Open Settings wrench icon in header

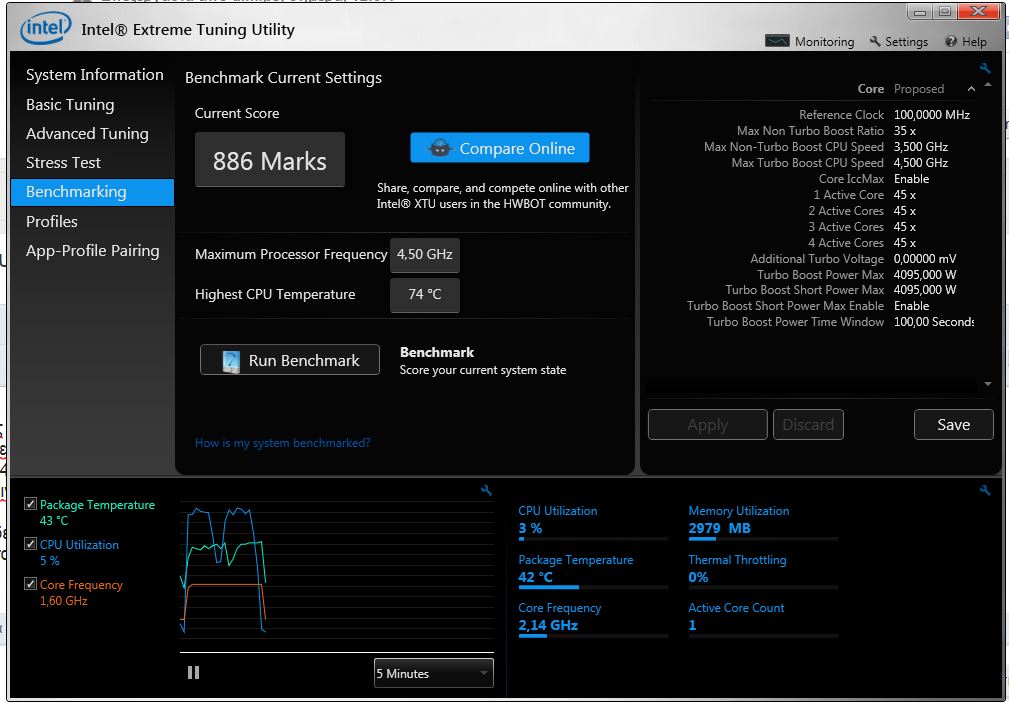coord(875,41)
